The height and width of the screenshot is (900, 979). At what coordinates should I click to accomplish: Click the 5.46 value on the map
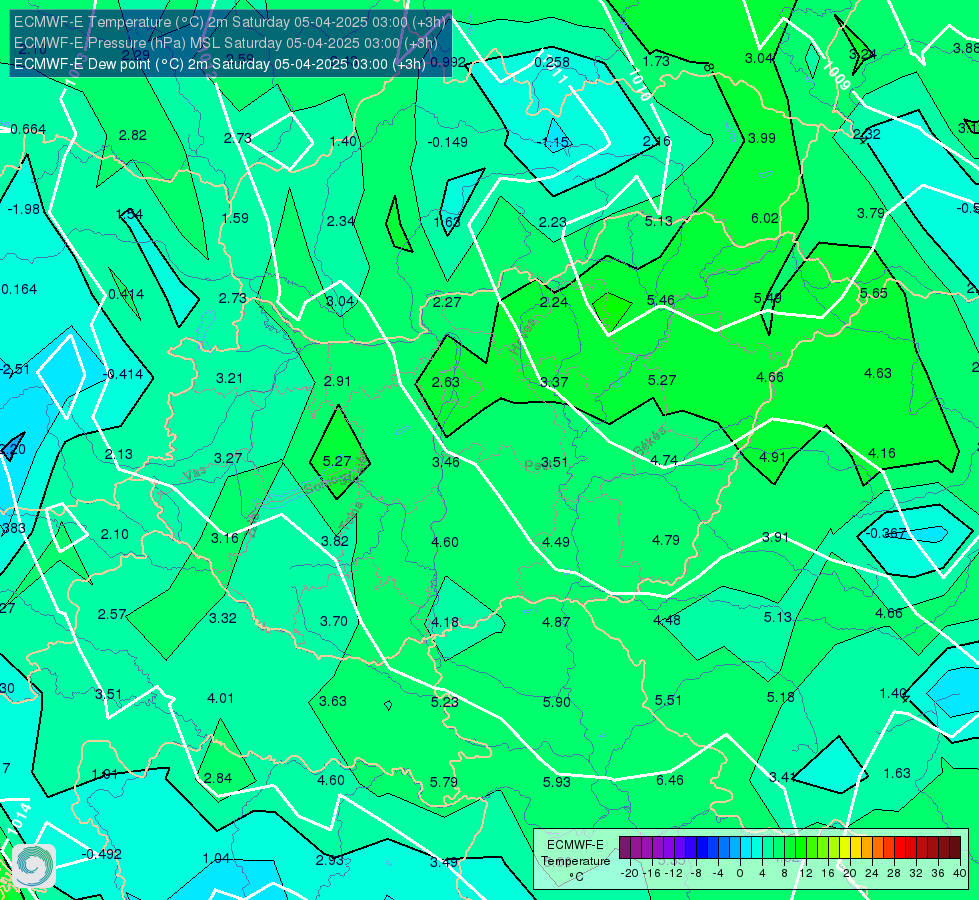click(661, 300)
